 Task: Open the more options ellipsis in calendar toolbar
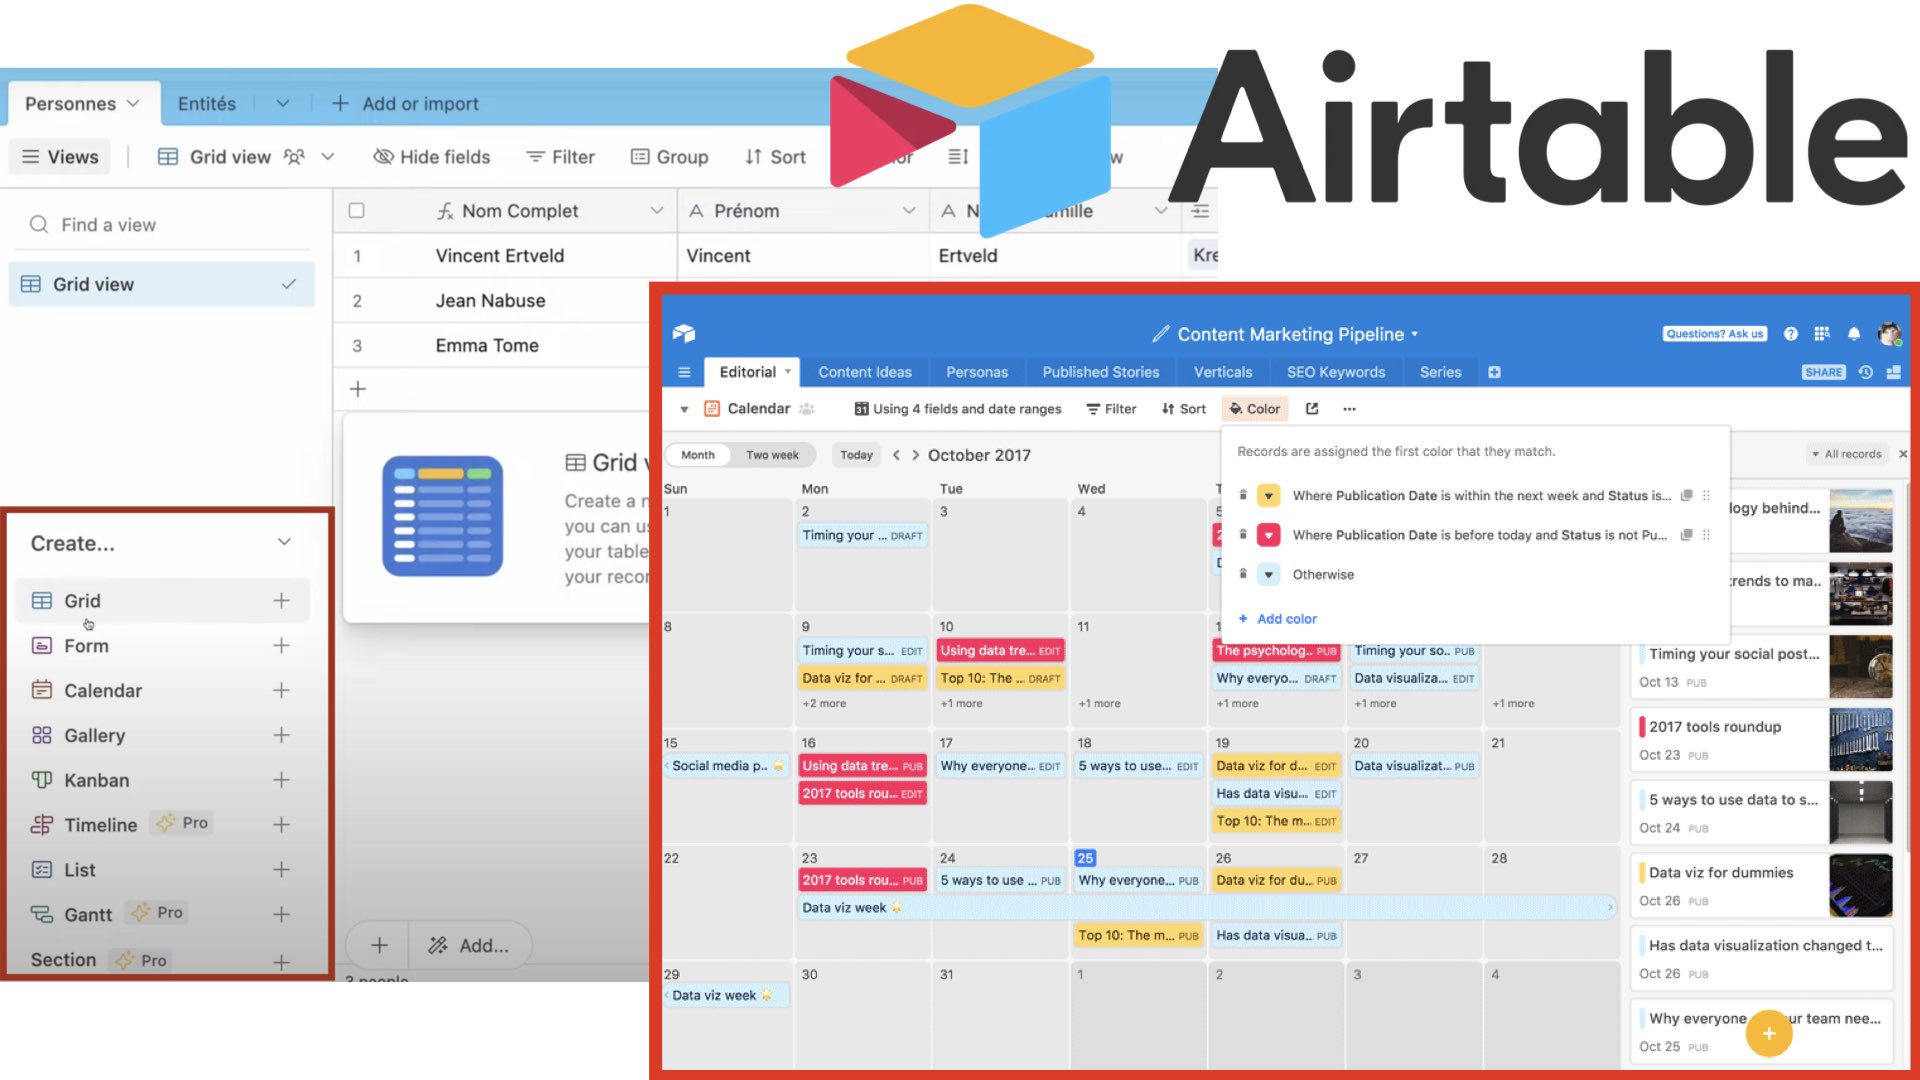coord(1349,409)
